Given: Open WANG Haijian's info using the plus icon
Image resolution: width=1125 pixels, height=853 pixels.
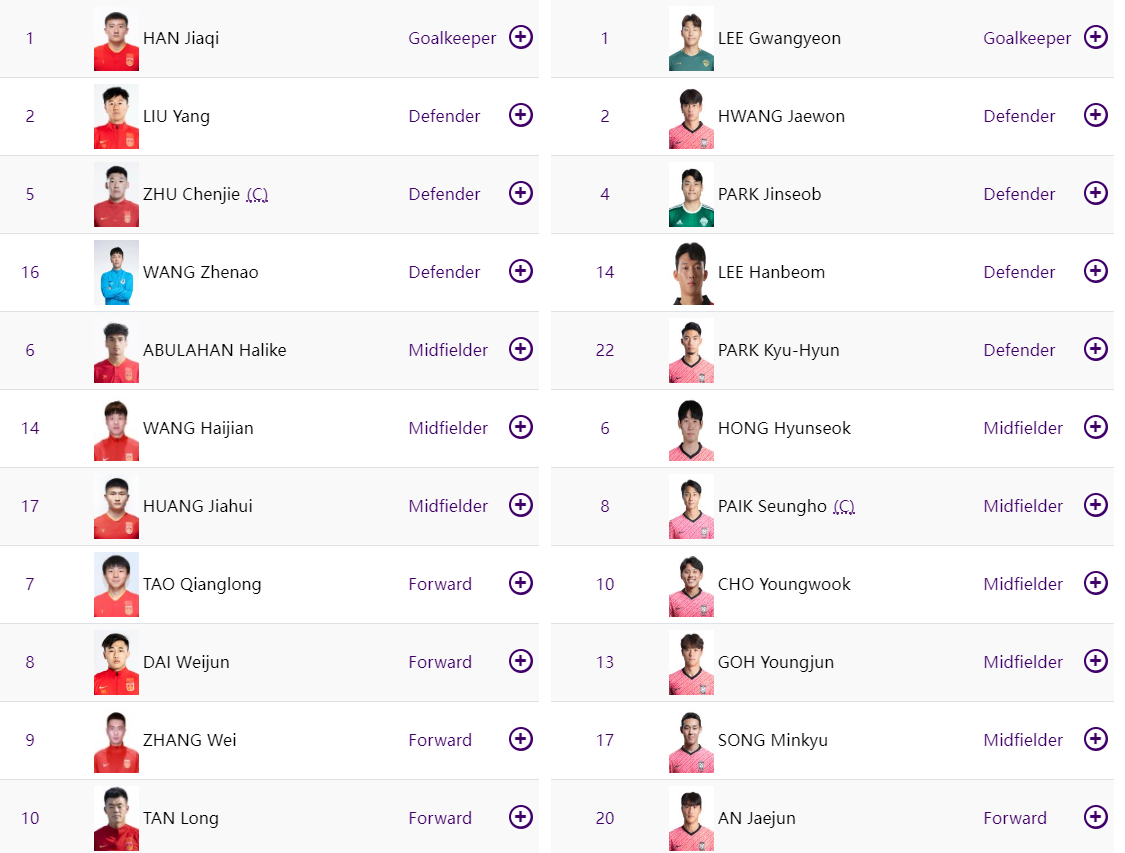Looking at the screenshot, I should coord(520,427).
